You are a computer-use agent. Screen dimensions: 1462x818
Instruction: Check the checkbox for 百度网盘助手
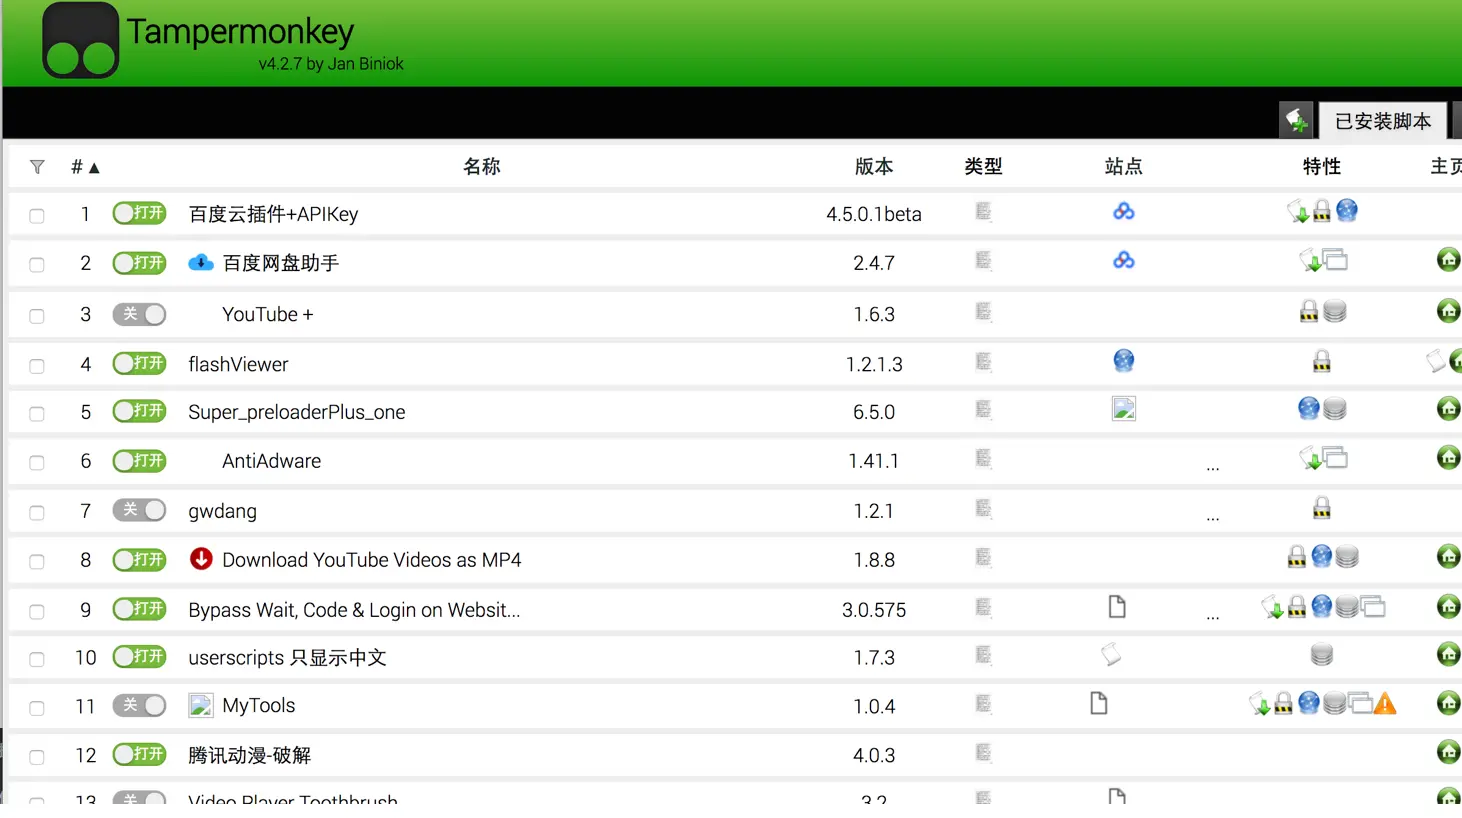point(37,265)
